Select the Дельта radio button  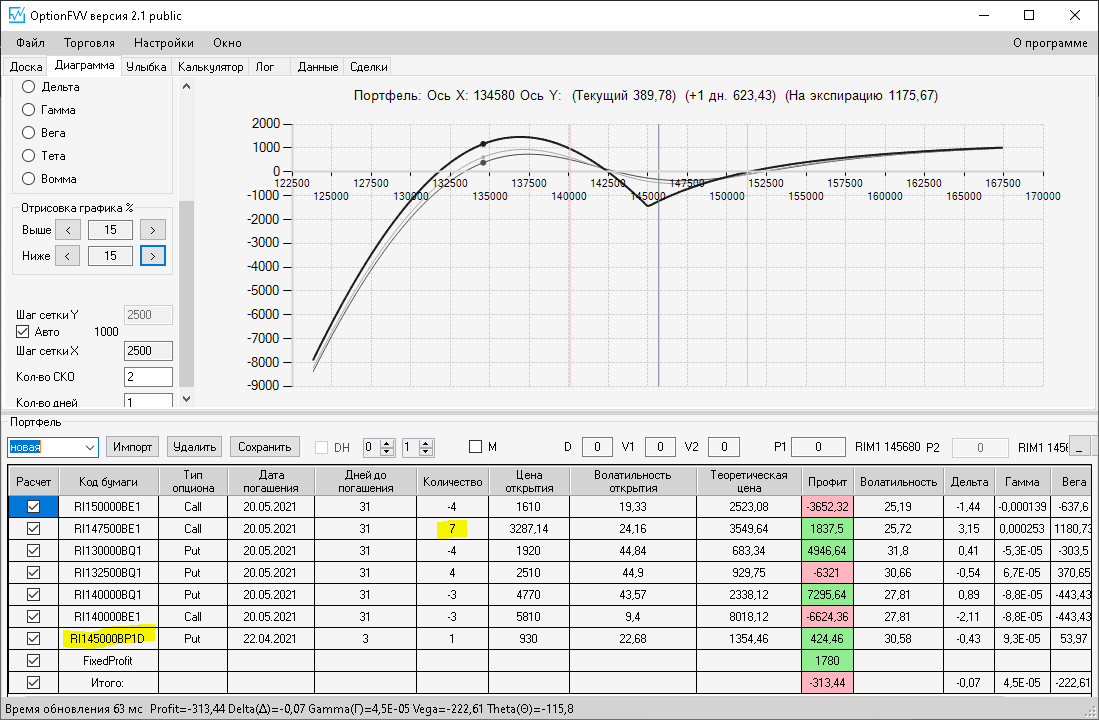(29, 87)
